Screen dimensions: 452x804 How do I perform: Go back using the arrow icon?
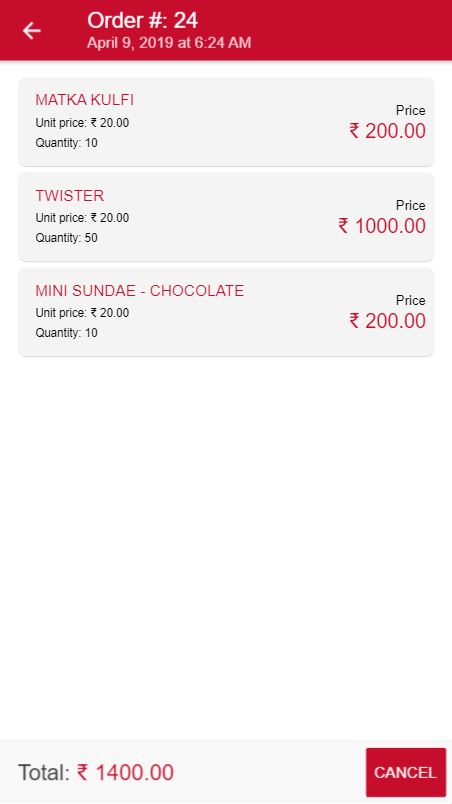click(31, 31)
